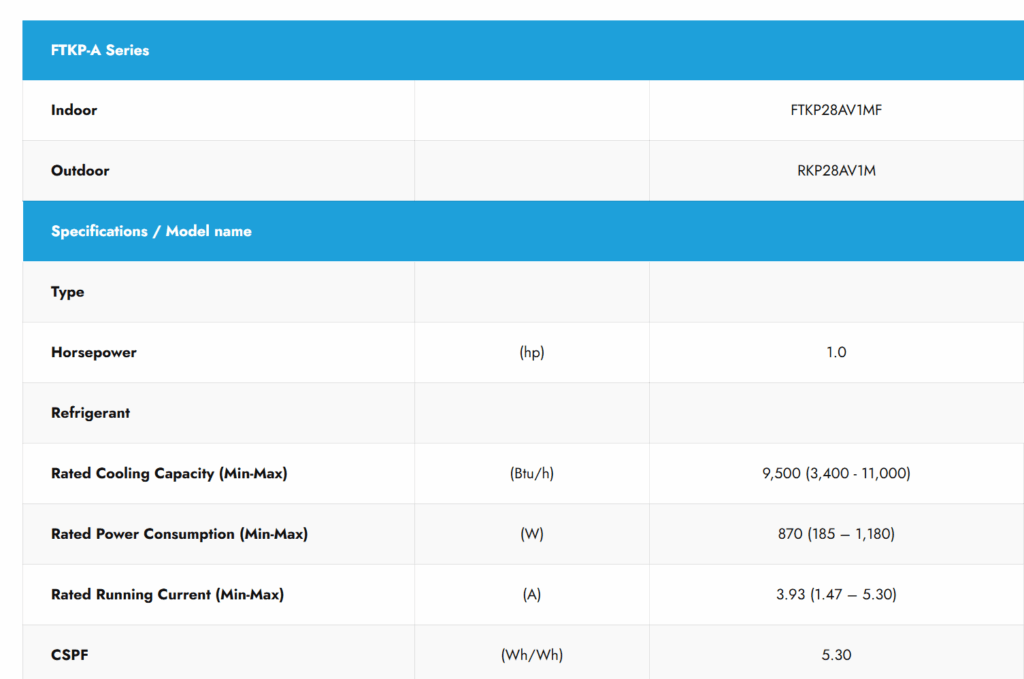Click outdoor model RKP28AV1M
The height and width of the screenshot is (679, 1024).
coord(836,170)
